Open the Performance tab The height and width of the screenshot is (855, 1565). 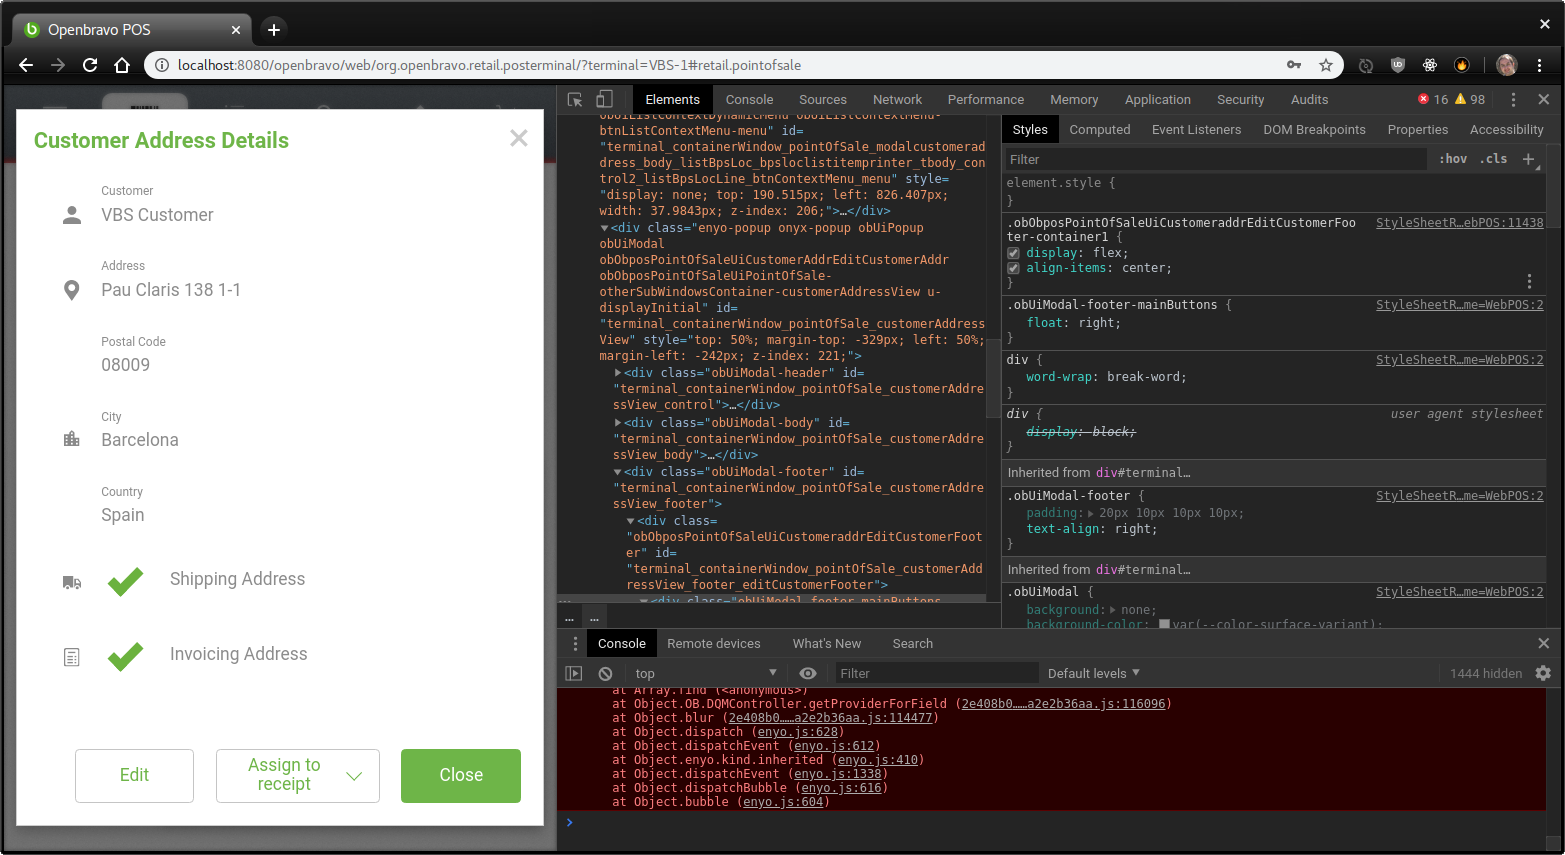pyautogui.click(x=985, y=99)
